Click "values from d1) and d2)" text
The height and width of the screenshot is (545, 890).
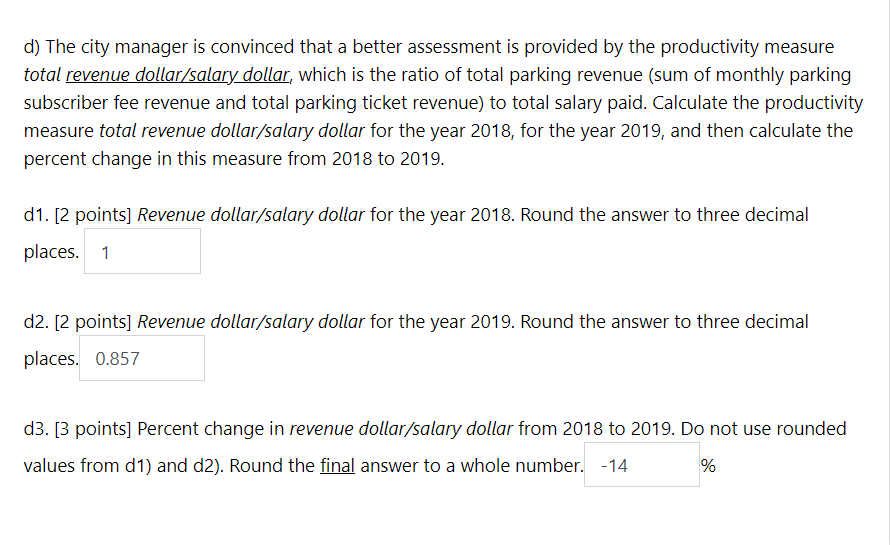(123, 466)
